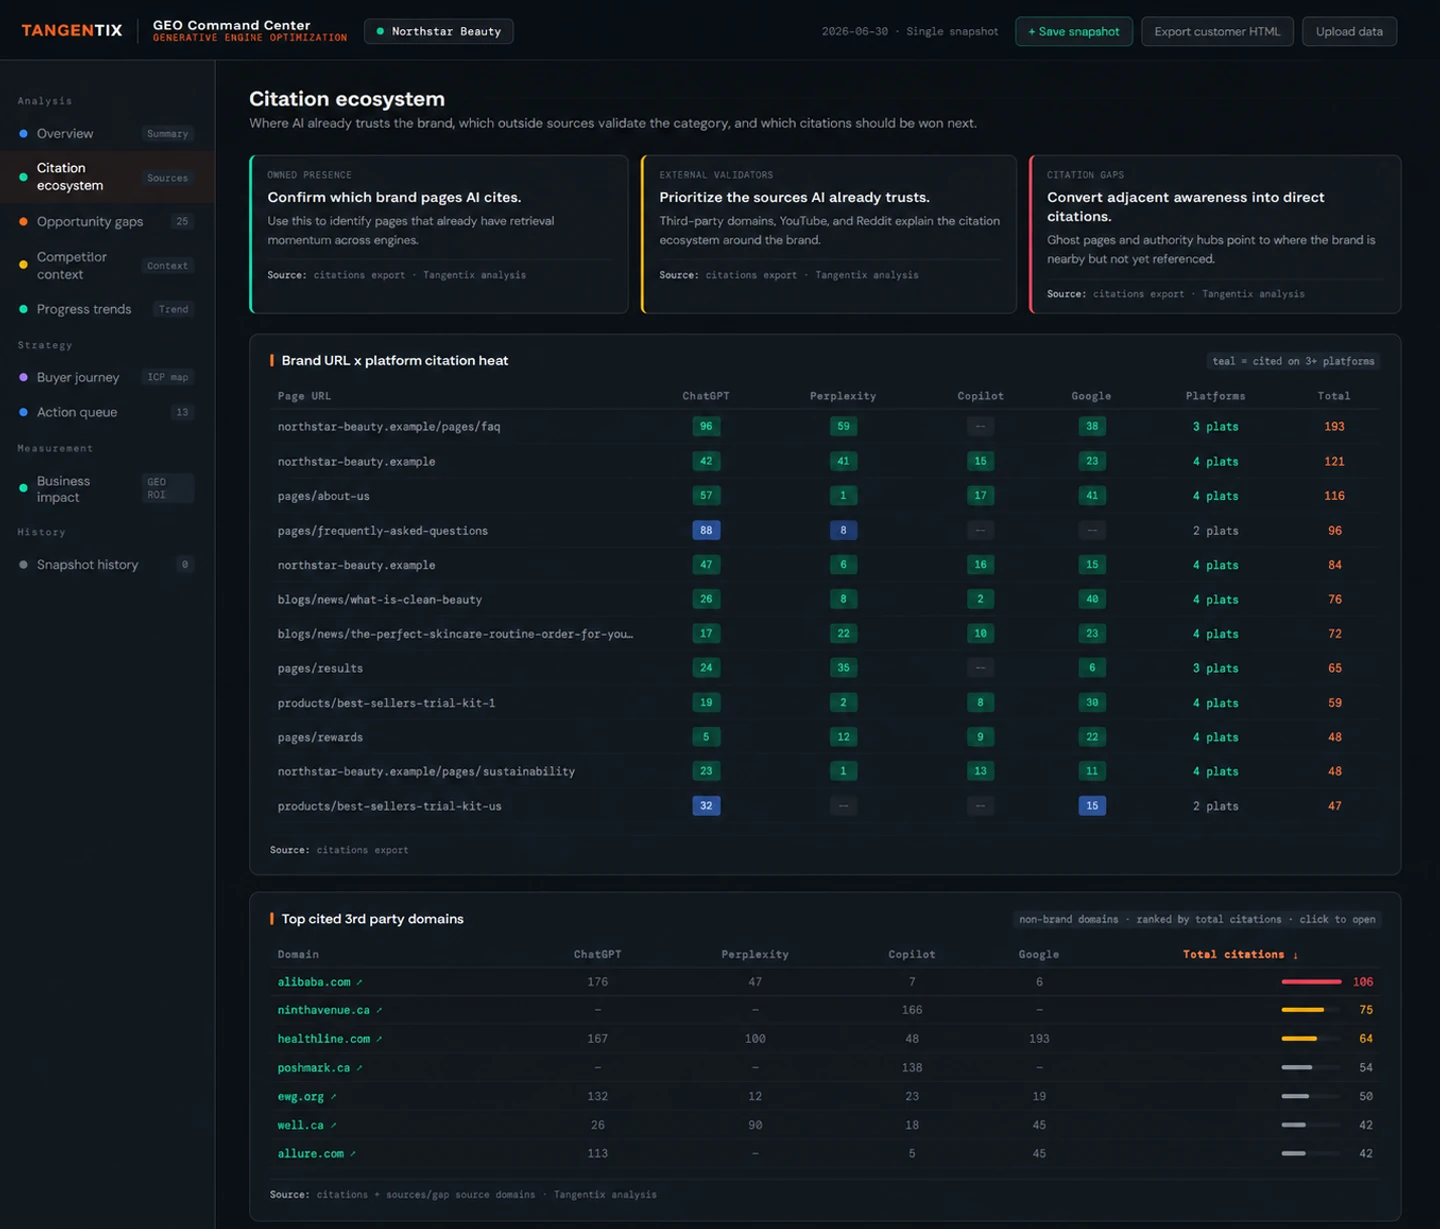The height and width of the screenshot is (1229, 1440).
Task: Click the Trend badge on Progress trends
Action: pyautogui.click(x=173, y=309)
